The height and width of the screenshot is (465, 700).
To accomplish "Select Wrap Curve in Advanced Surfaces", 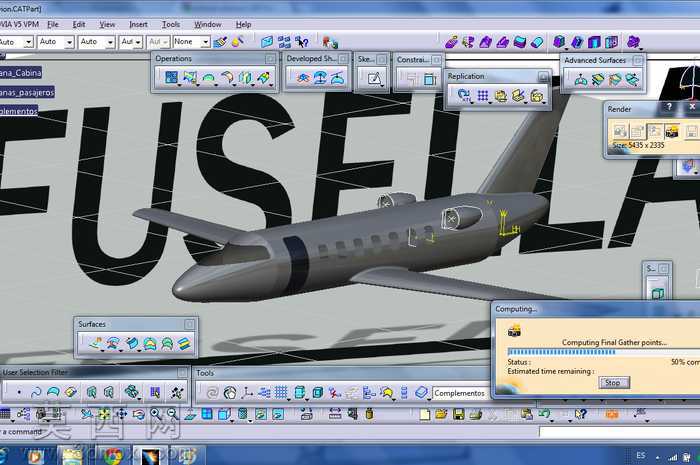I will click(598, 79).
